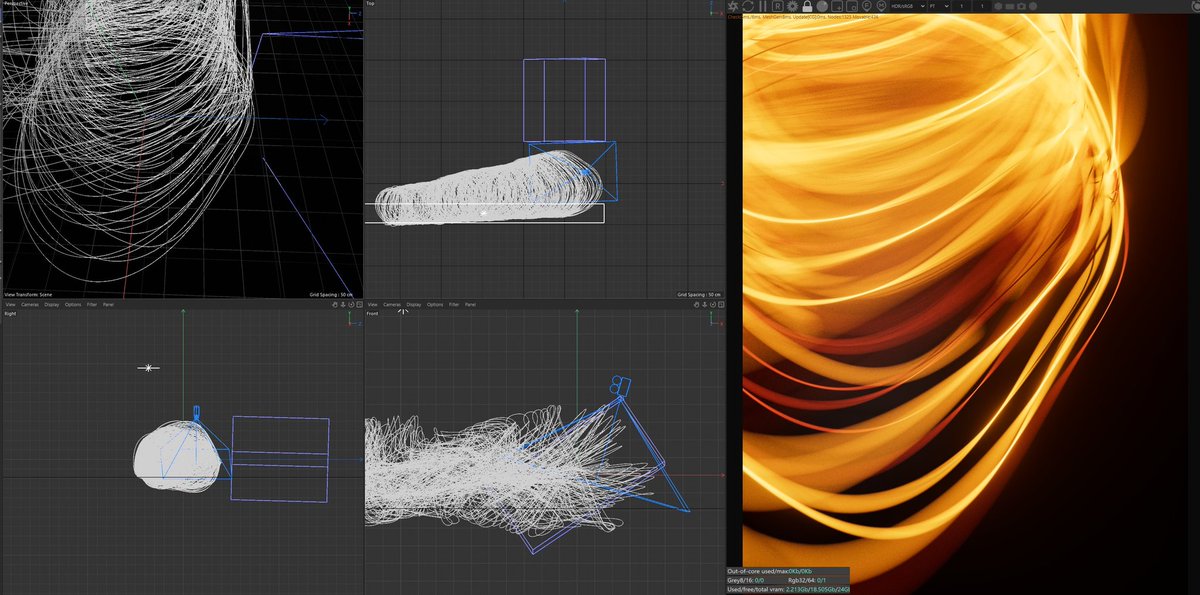This screenshot has width=1200, height=595.
Task: Click the 'Top' viewport label
Action: (x=370, y=4)
